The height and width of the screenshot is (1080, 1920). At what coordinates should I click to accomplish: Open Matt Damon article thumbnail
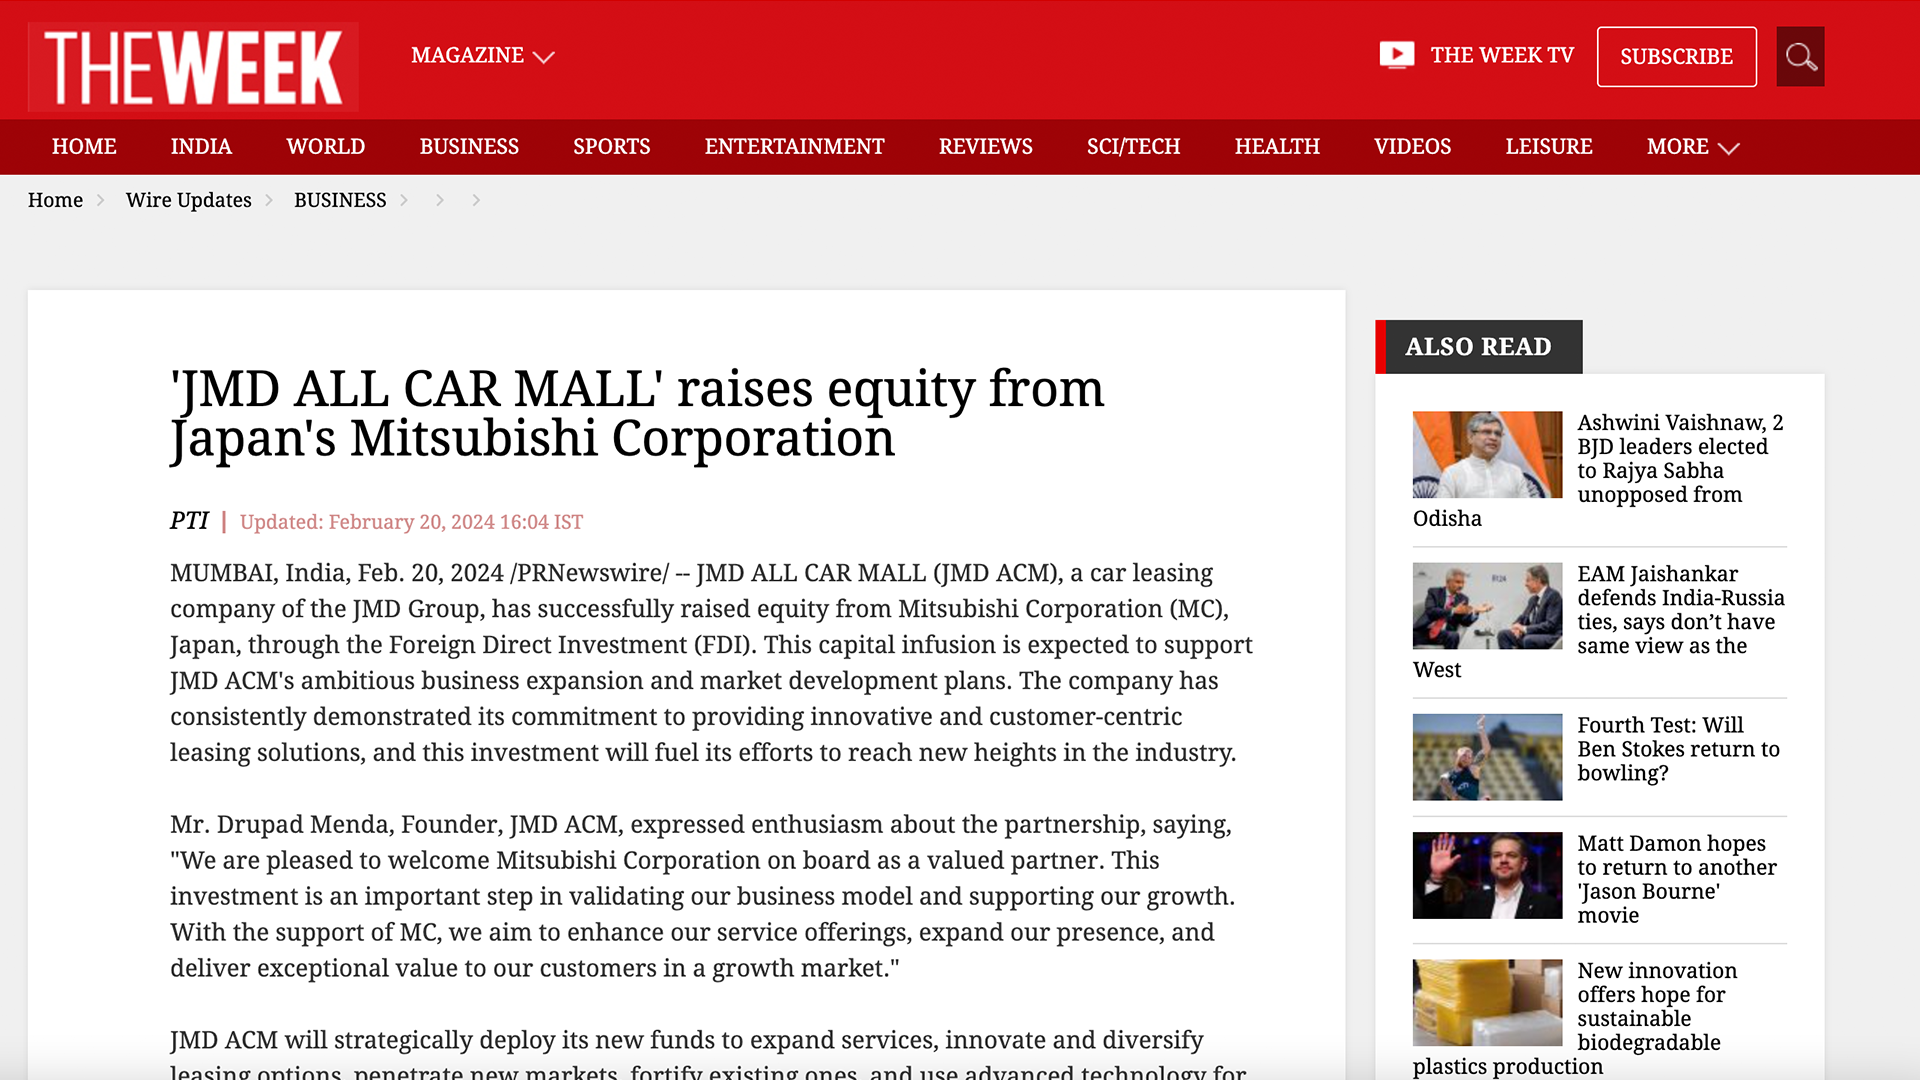(x=1487, y=876)
